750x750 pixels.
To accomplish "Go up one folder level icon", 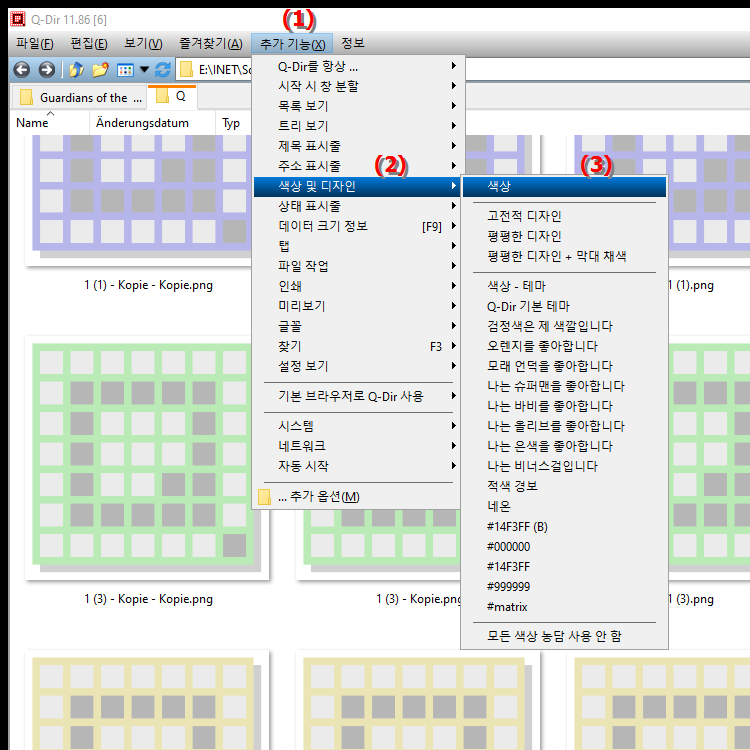I will tap(76, 70).
